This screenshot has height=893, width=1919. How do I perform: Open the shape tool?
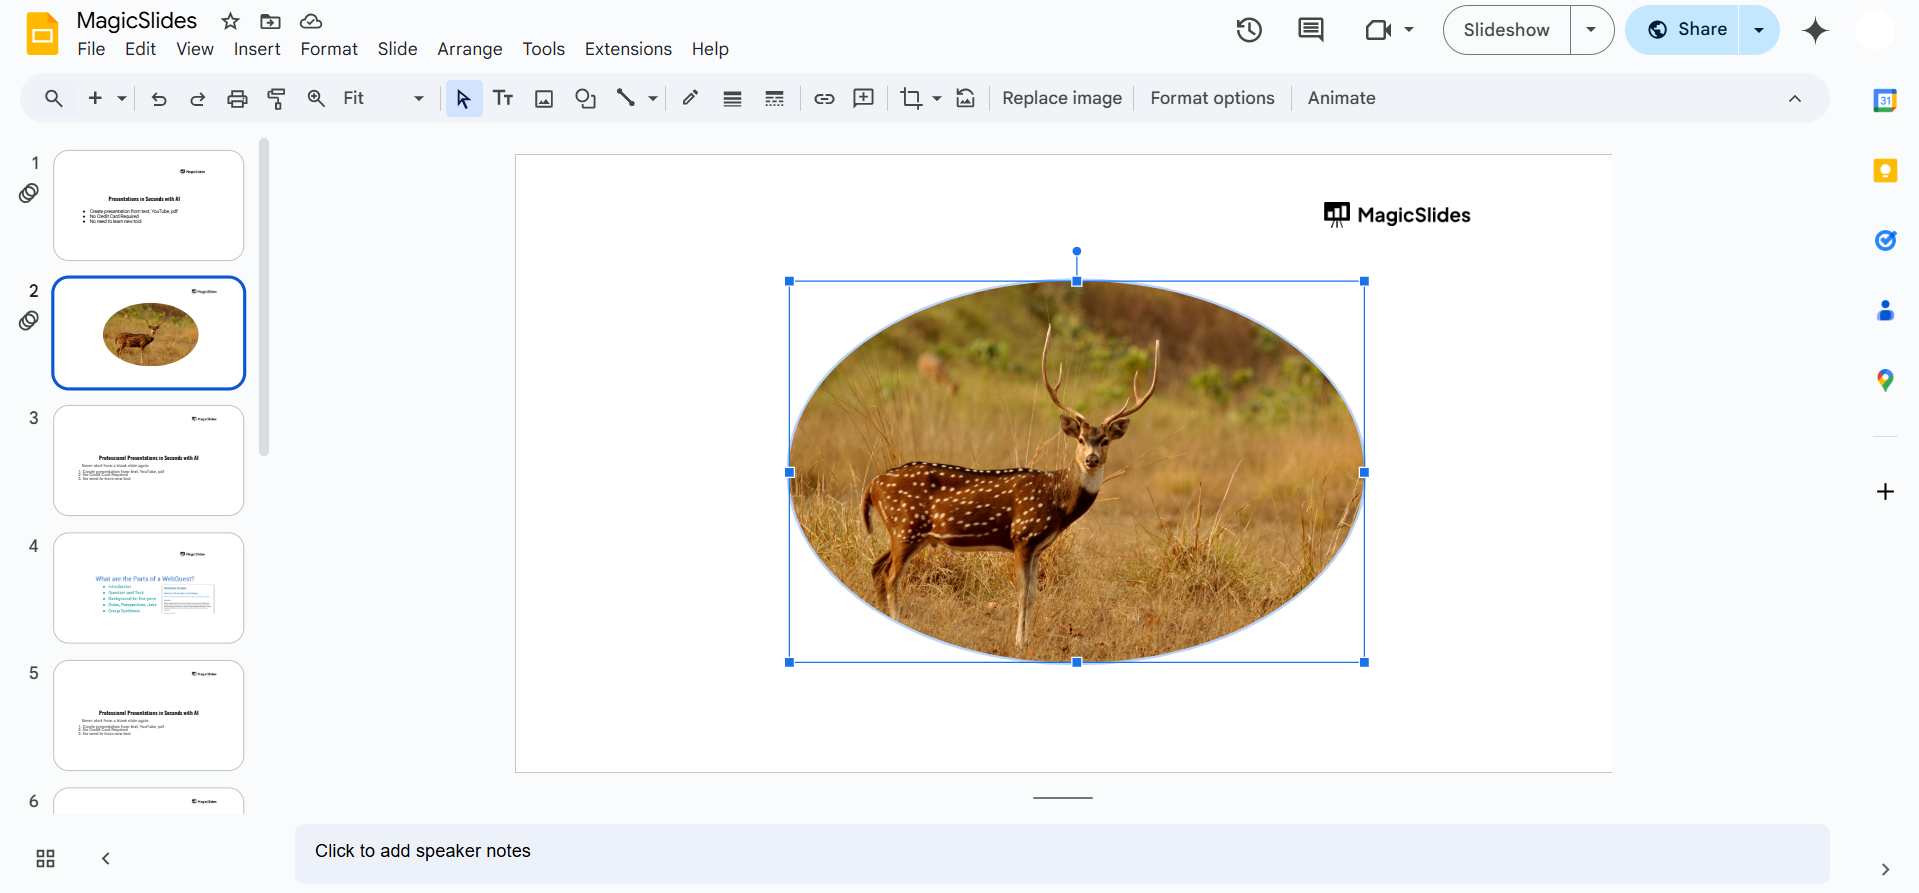click(585, 98)
